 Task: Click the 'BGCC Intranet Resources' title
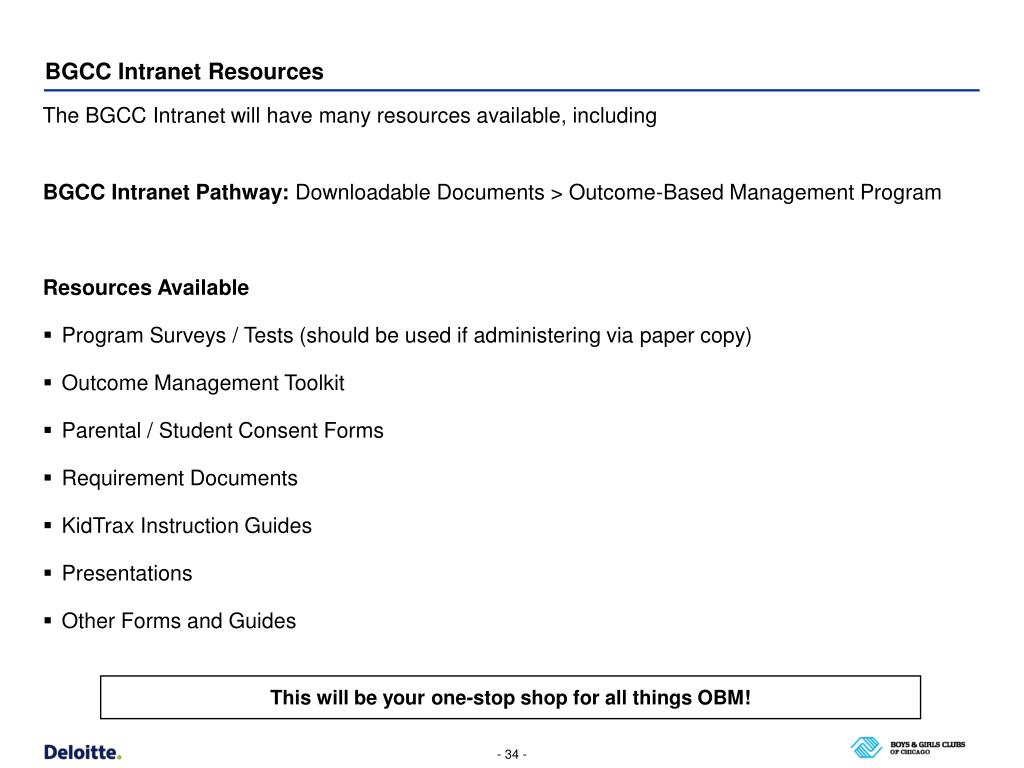pos(184,71)
